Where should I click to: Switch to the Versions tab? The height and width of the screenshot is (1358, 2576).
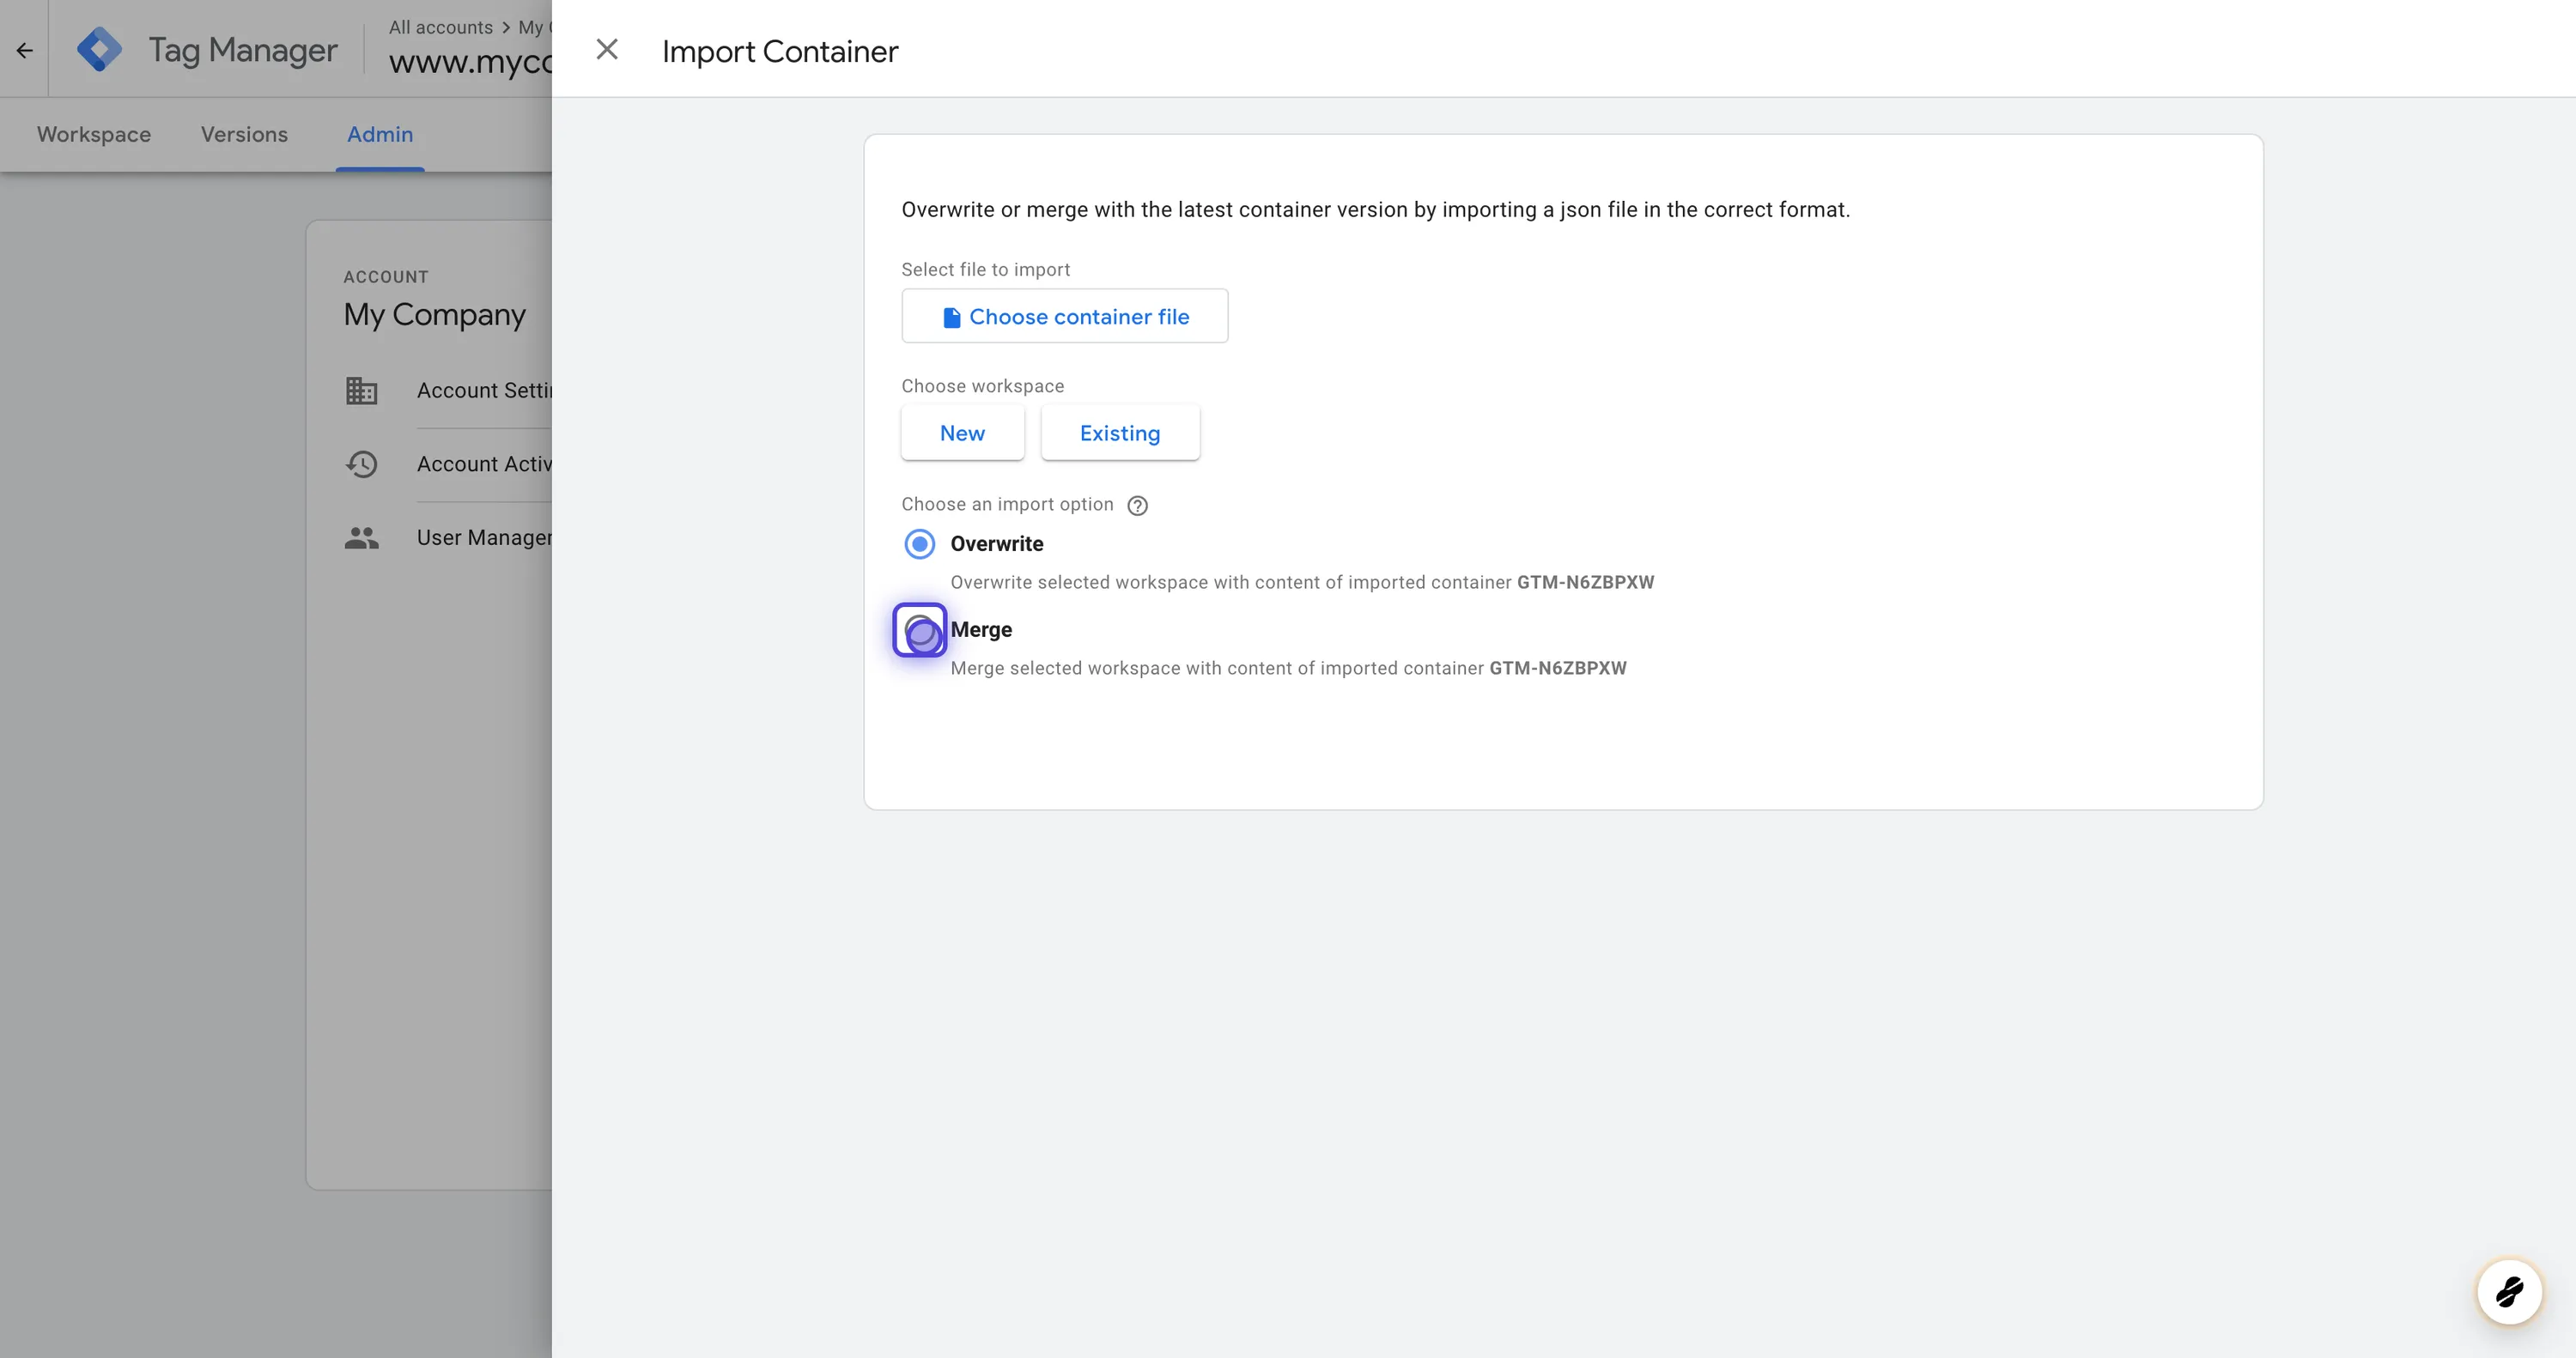click(244, 135)
